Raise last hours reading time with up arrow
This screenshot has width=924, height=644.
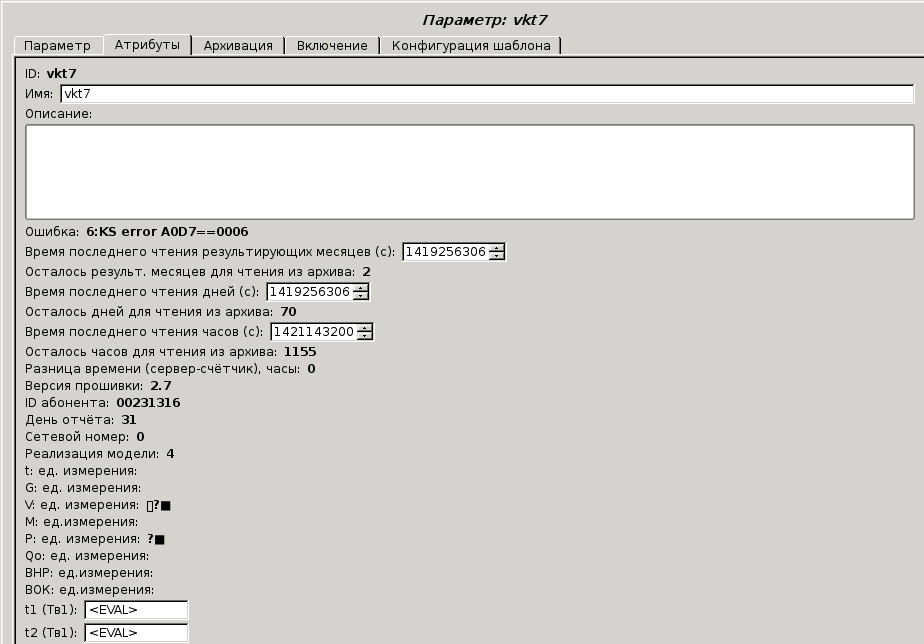pos(365,328)
